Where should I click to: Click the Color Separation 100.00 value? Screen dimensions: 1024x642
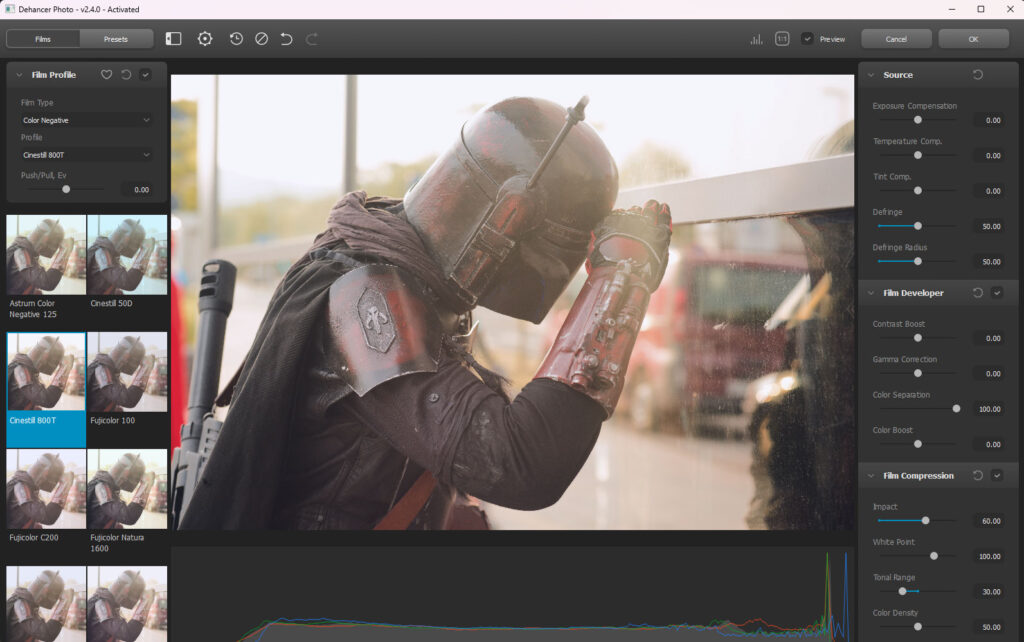(989, 409)
